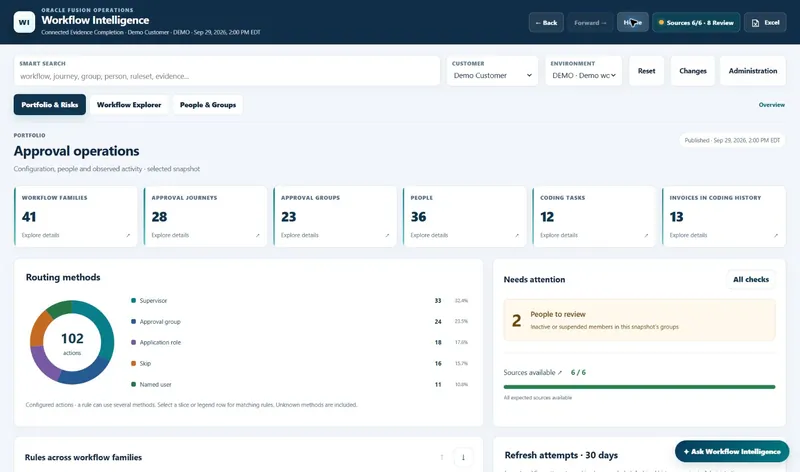The height and width of the screenshot is (472, 800).
Task: Click the orange Skip legend dot
Action: [134, 363]
